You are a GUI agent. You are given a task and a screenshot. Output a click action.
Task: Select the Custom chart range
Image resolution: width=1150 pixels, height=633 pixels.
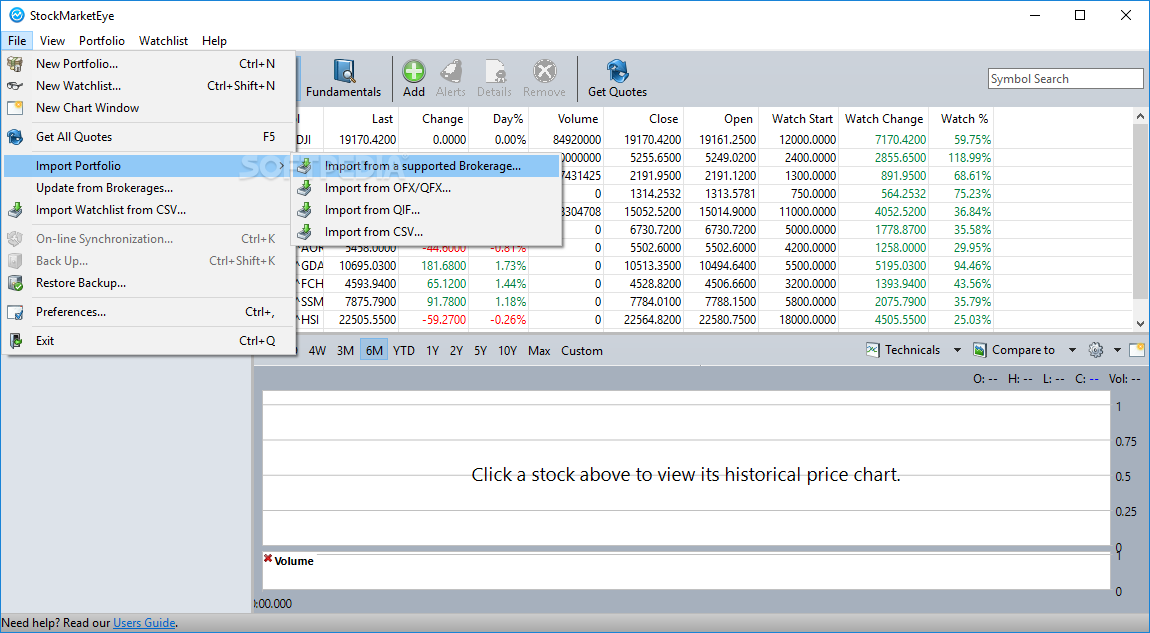point(582,351)
